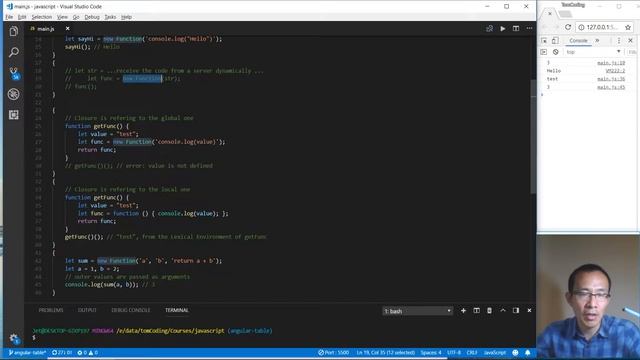Open the Debug menu
This screenshot has width=640, height=360.
click(x=92, y=17)
